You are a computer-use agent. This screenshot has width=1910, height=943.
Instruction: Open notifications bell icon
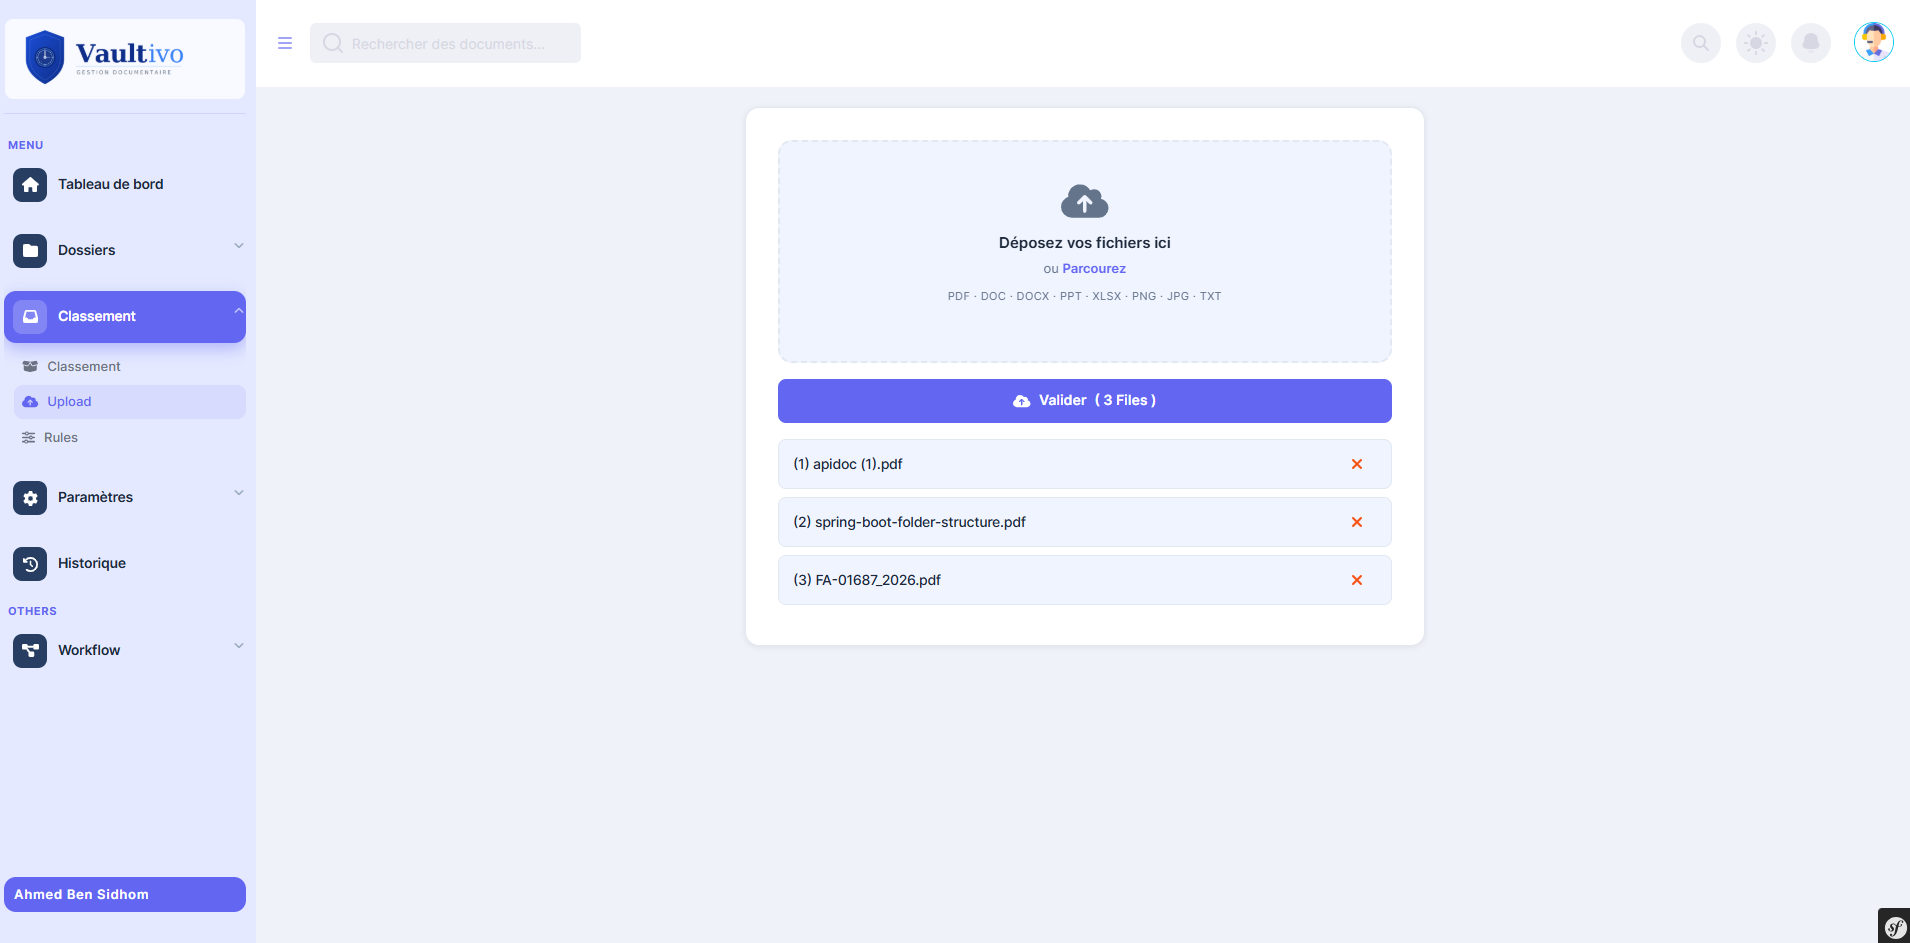tap(1810, 43)
